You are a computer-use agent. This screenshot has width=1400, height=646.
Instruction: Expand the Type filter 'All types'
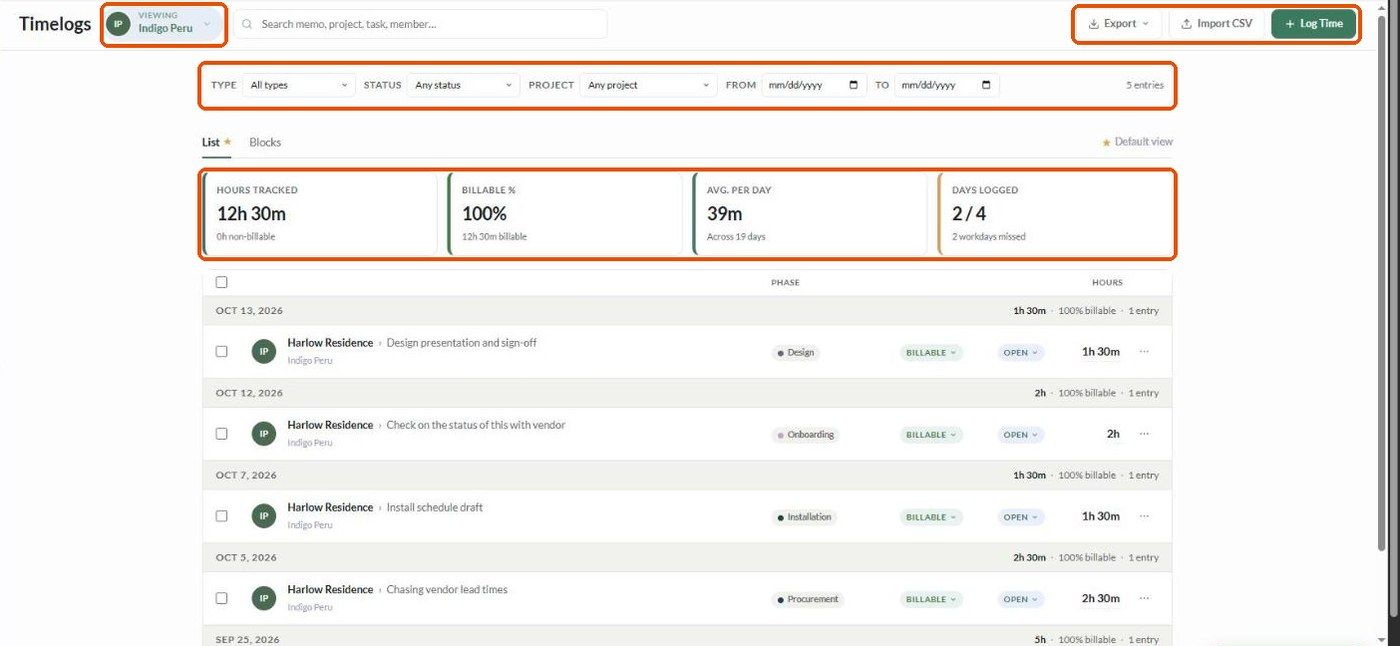point(299,85)
